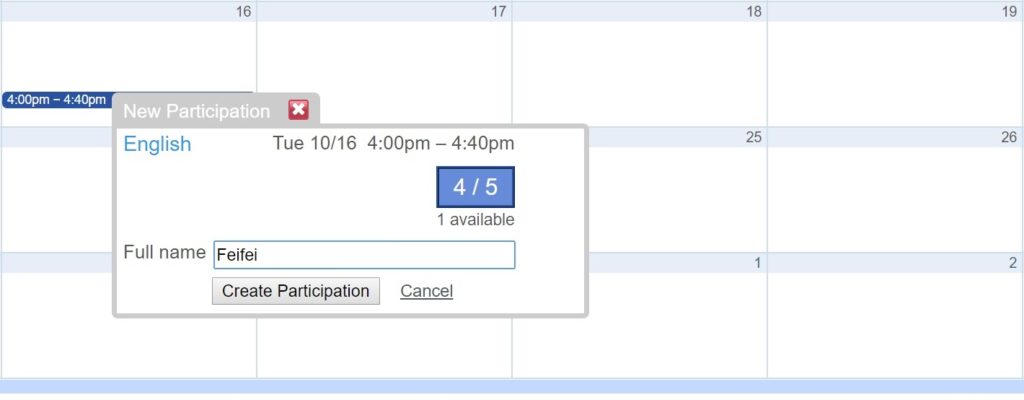The image size is (1024, 400).
Task: Select the 4 / 5 capacity indicator box
Action: pos(475,187)
